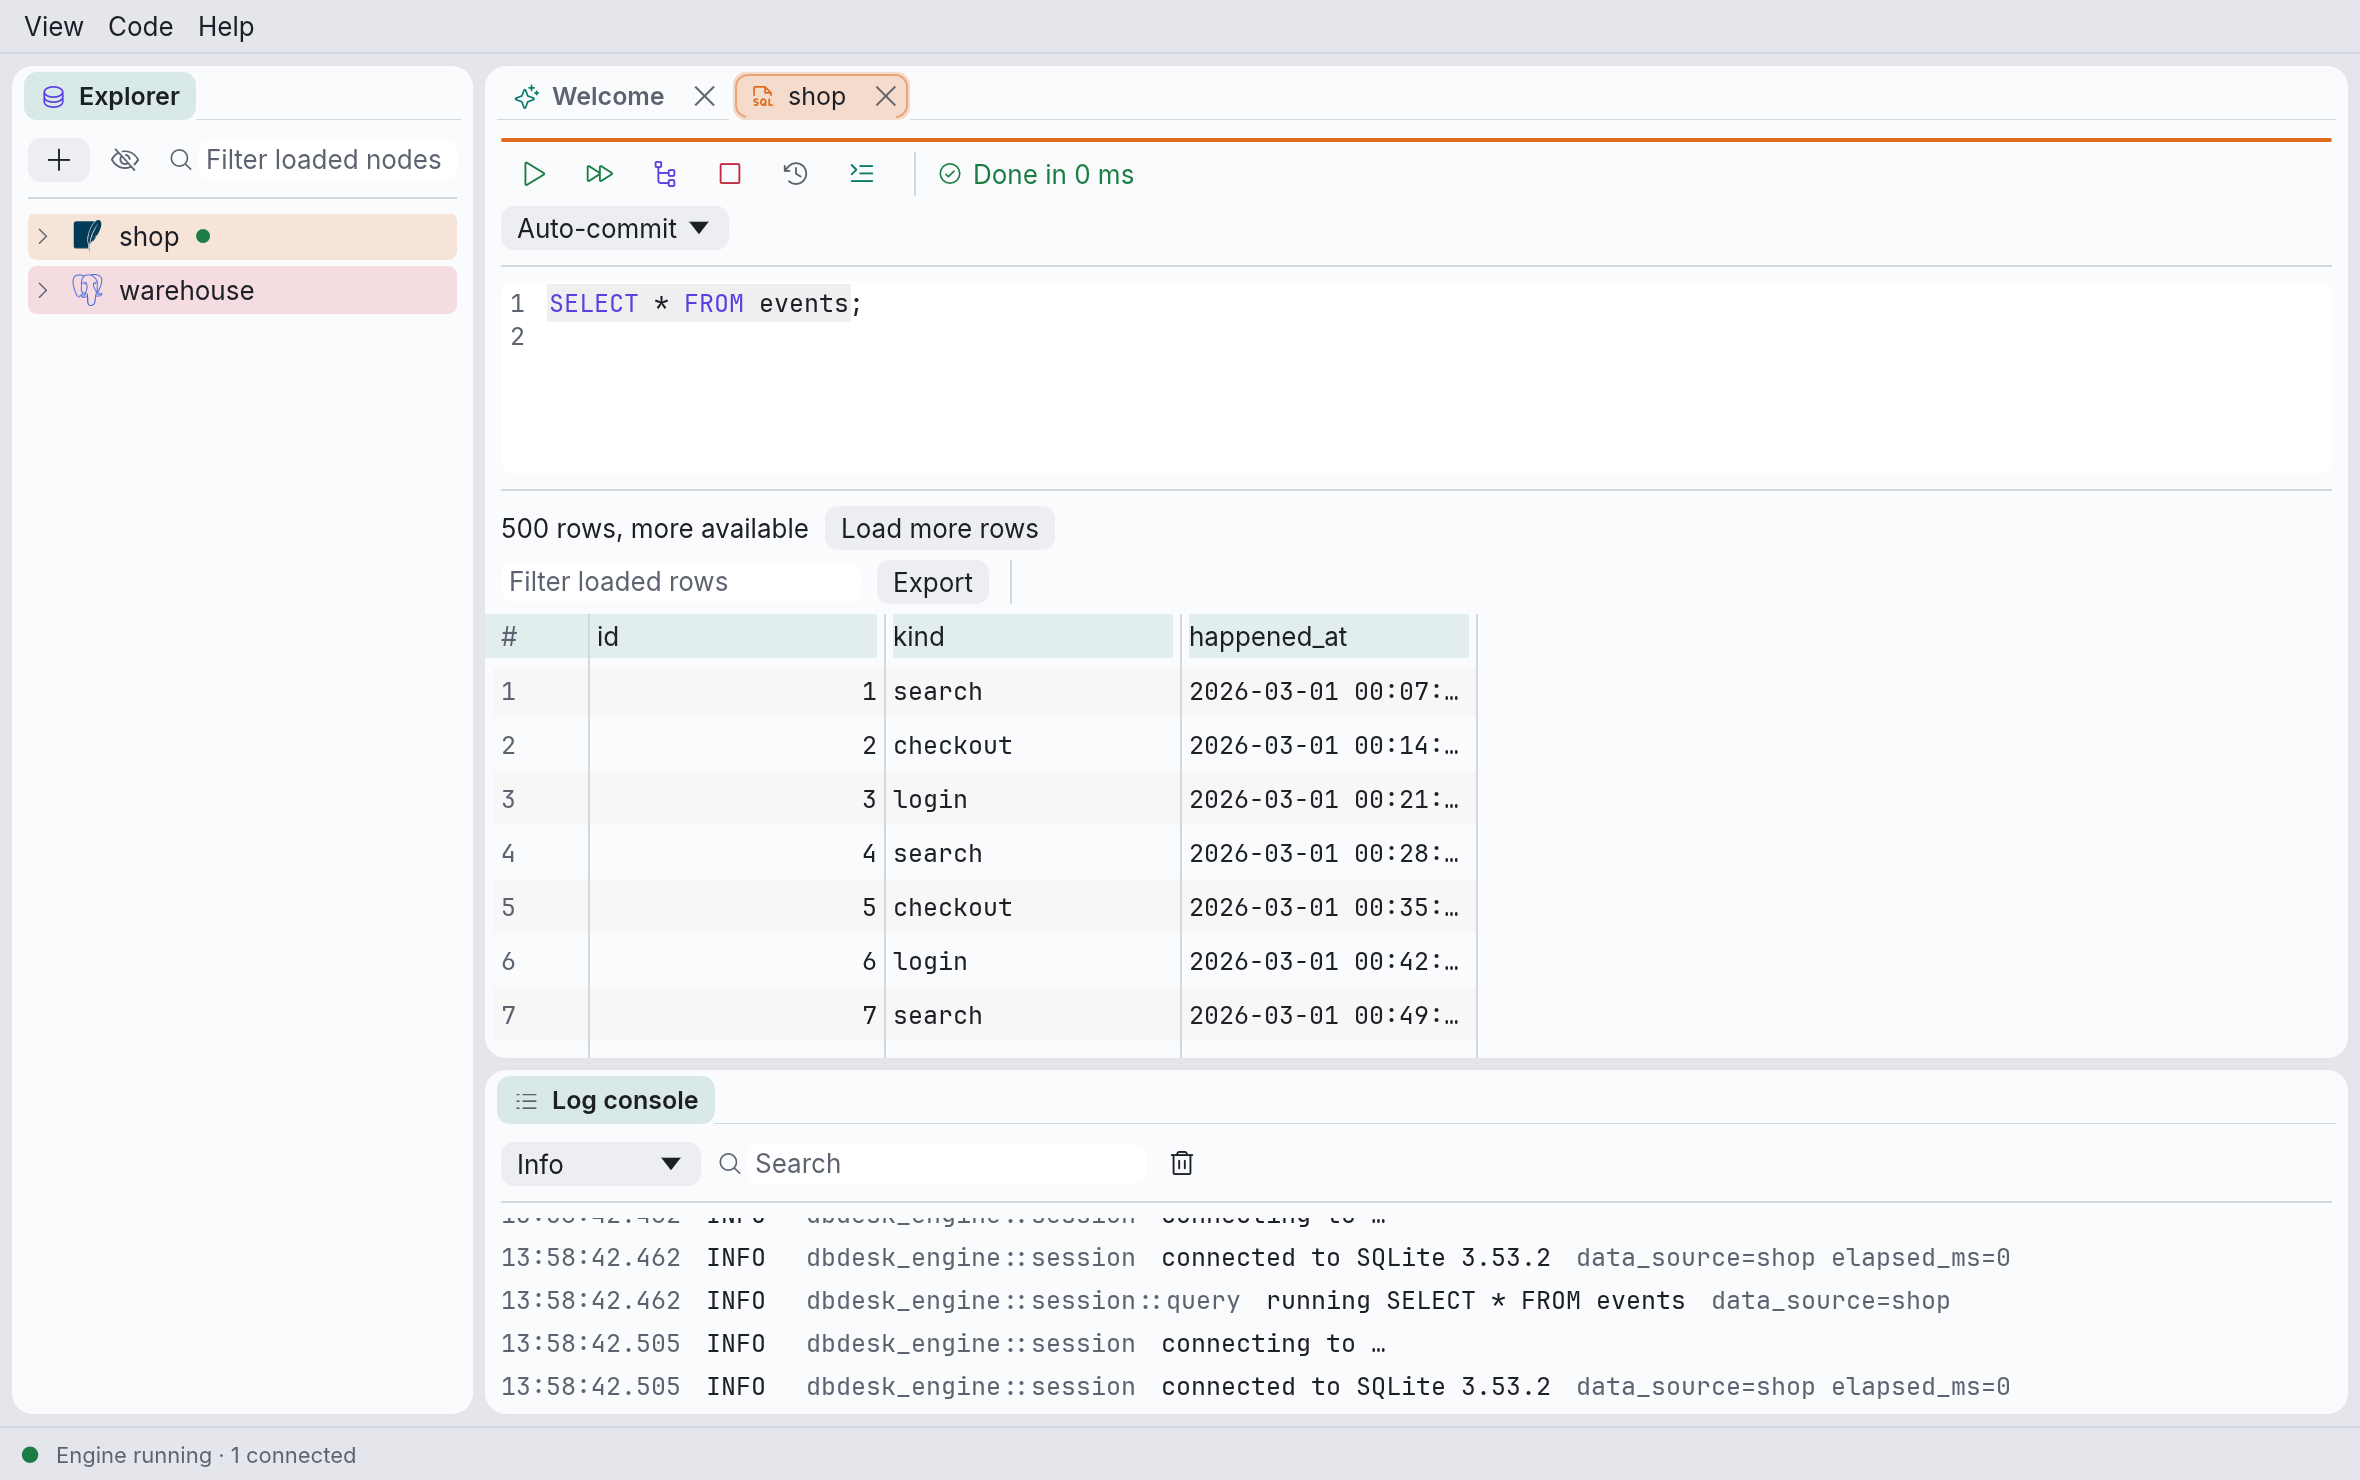Open the Code menu
The image size is (2360, 1480).
(x=140, y=26)
